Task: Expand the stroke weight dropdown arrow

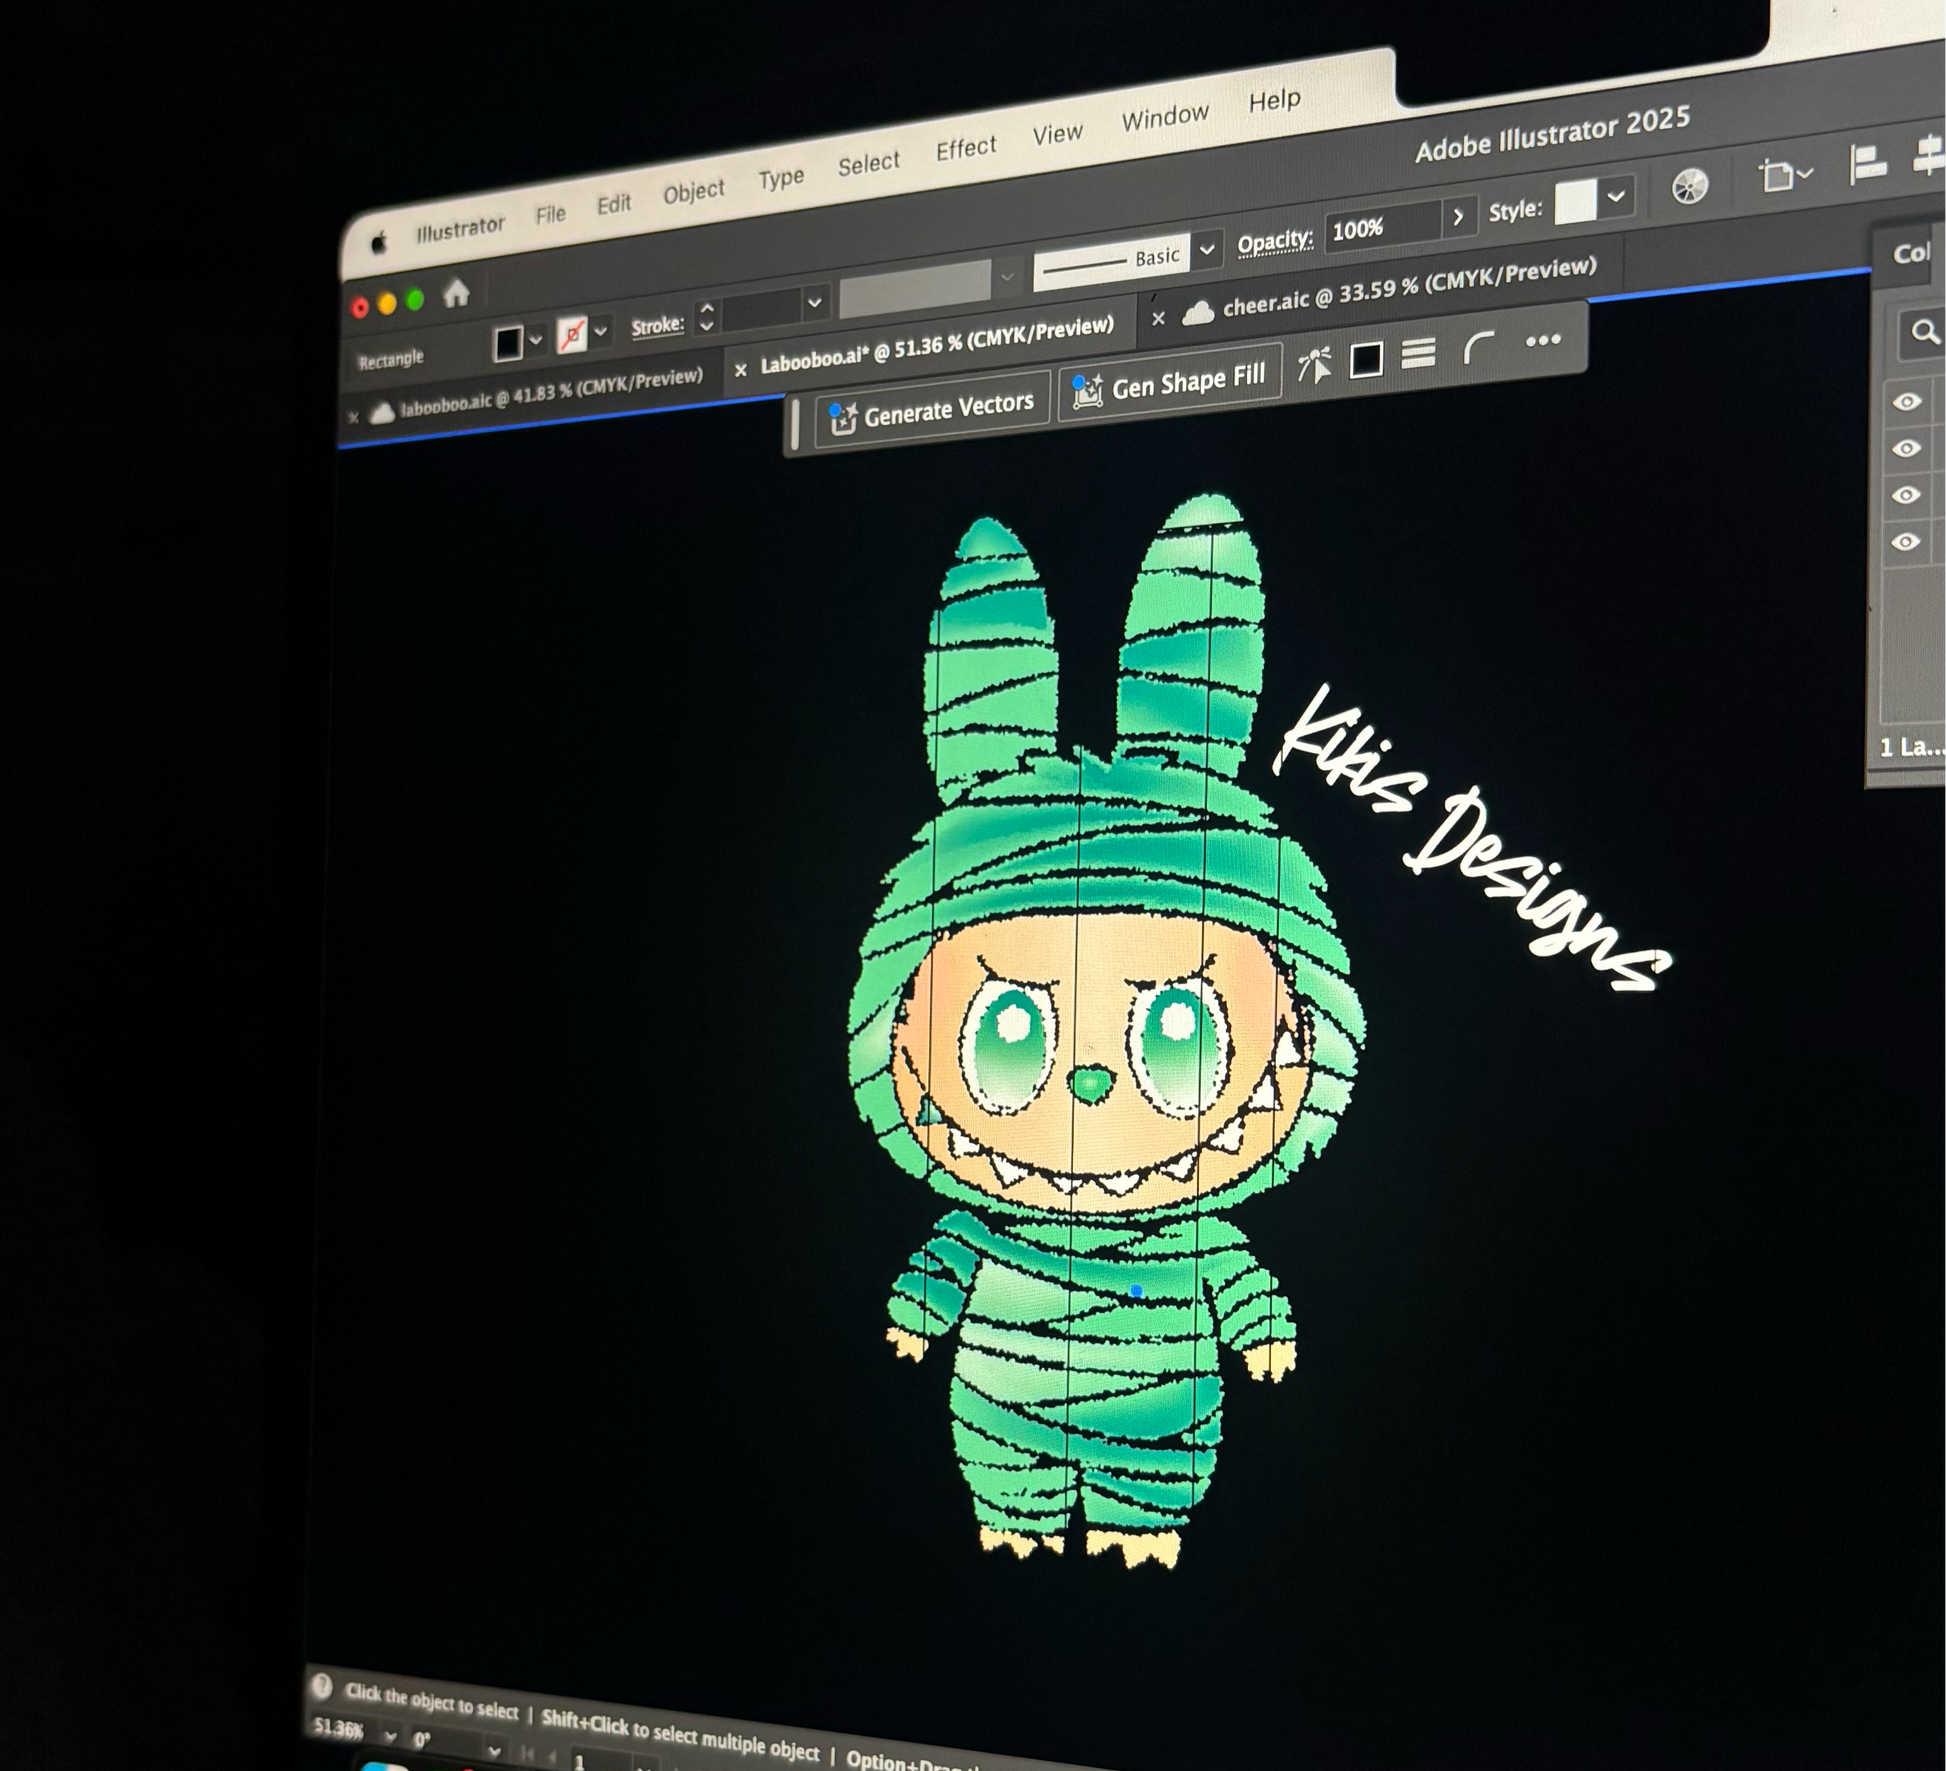Action: point(814,302)
